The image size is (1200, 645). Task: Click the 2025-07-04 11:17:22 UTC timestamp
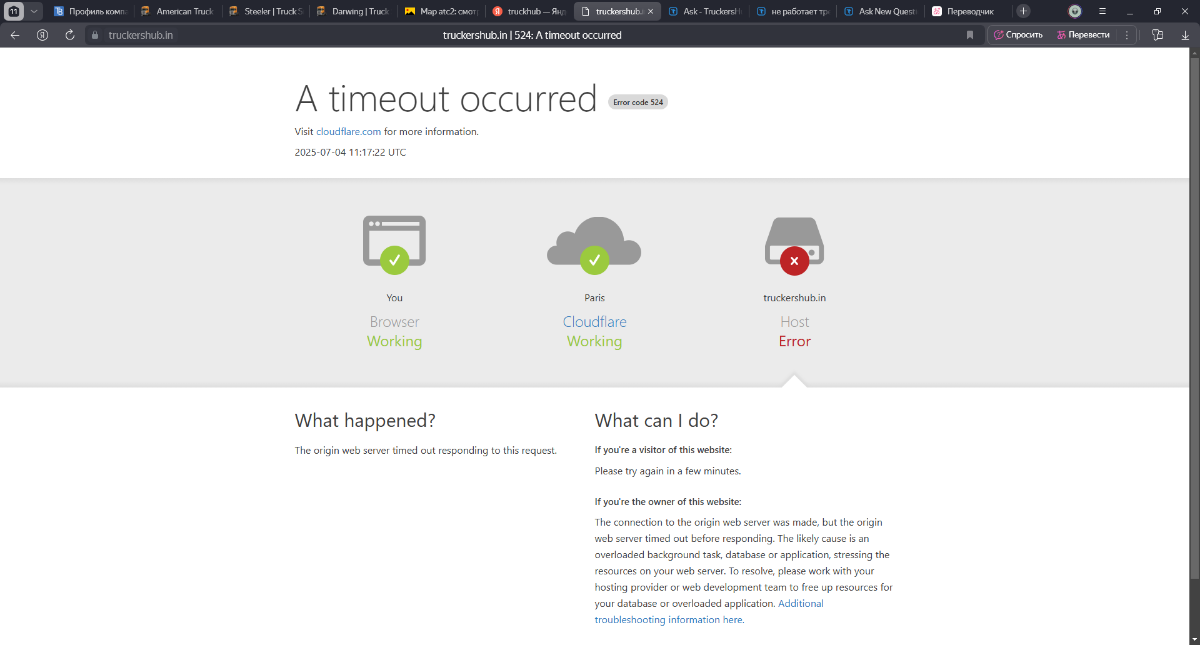350,152
